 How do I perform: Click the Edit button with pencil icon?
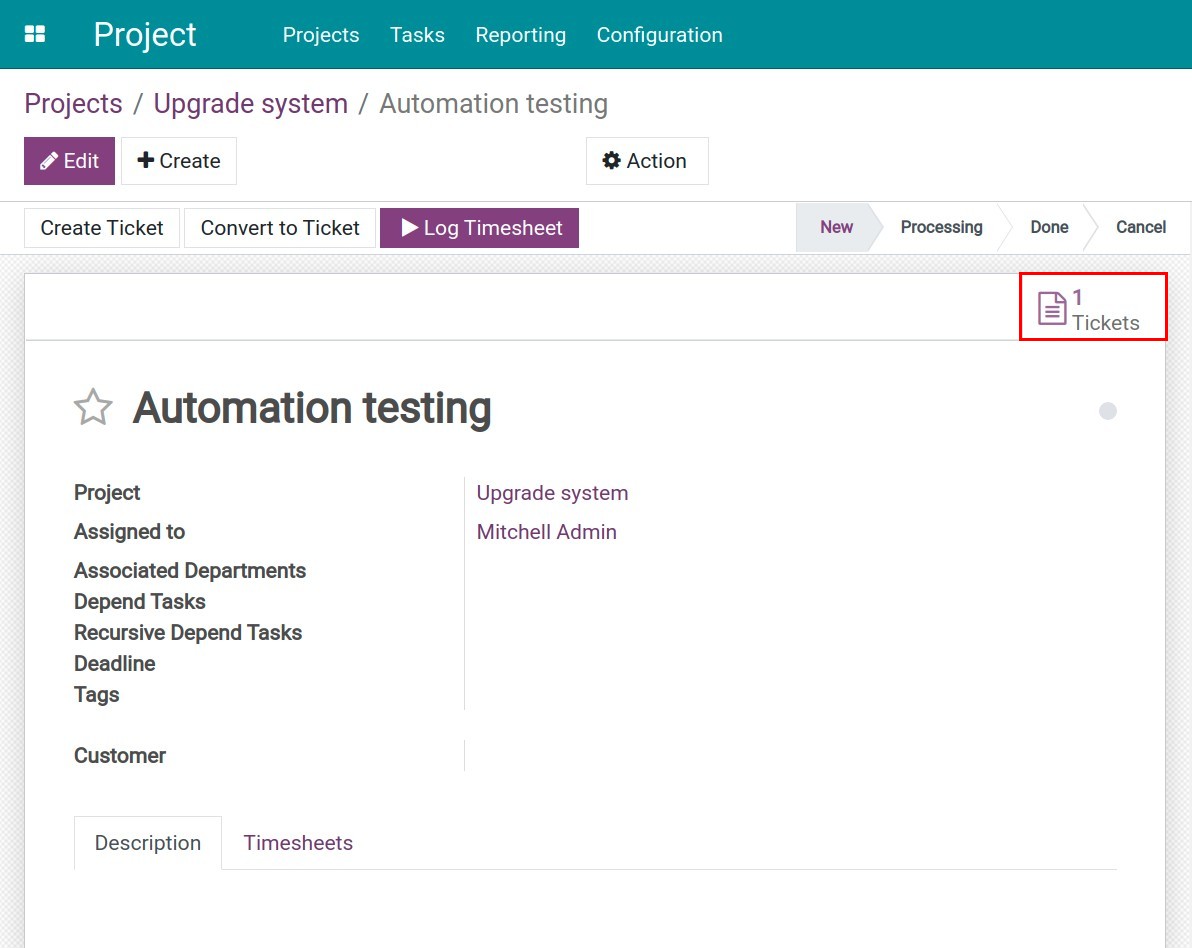point(69,161)
